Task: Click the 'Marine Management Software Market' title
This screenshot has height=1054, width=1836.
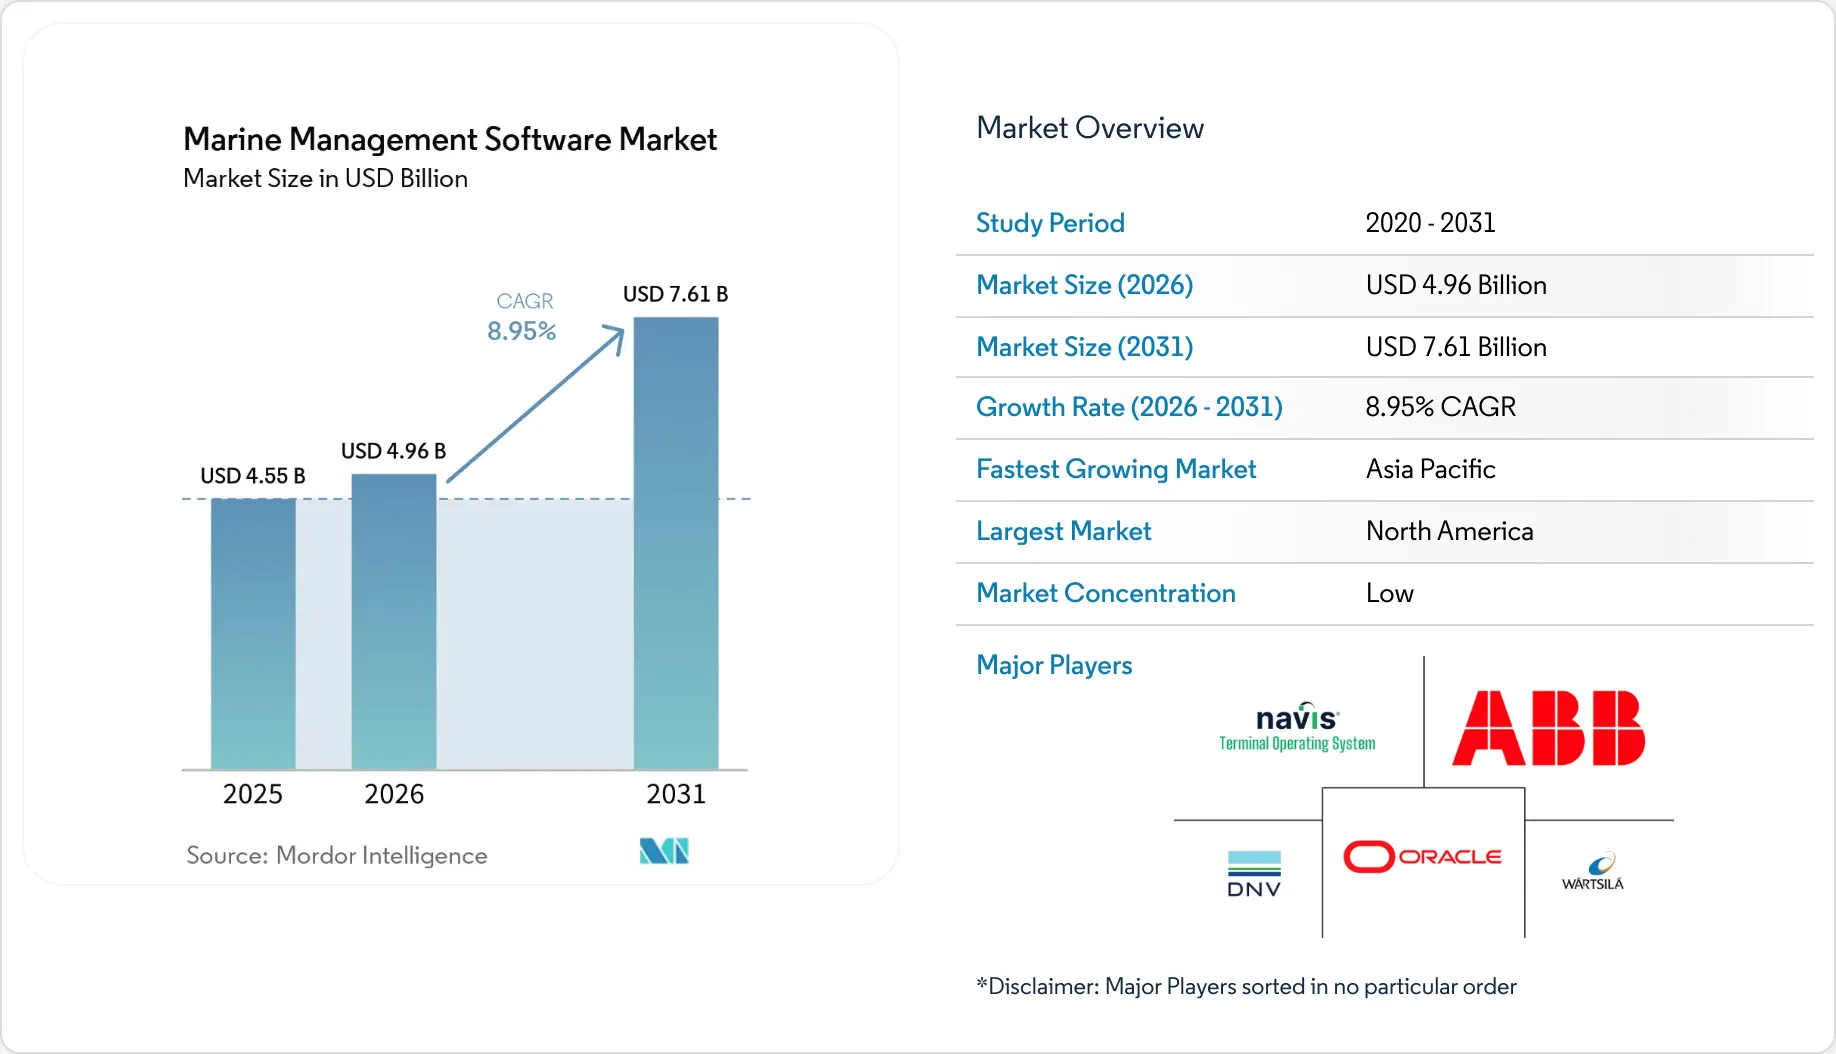Action: click(450, 139)
